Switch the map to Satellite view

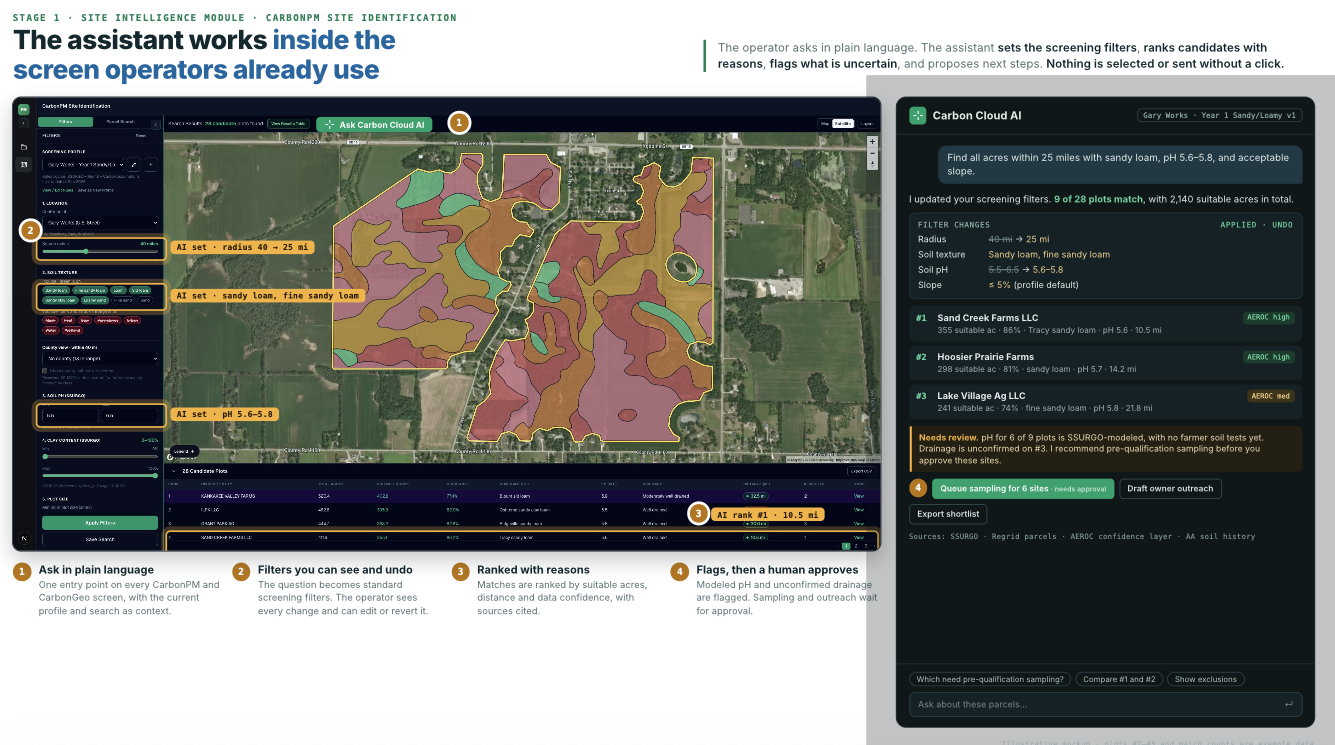click(843, 124)
